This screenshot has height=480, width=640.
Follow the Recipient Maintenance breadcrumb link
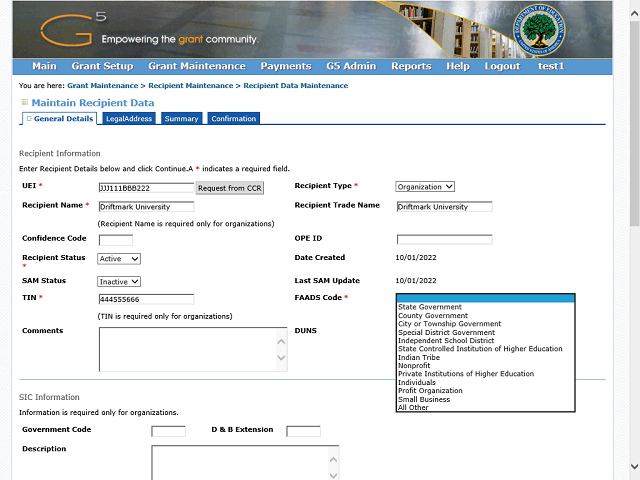pos(191,86)
